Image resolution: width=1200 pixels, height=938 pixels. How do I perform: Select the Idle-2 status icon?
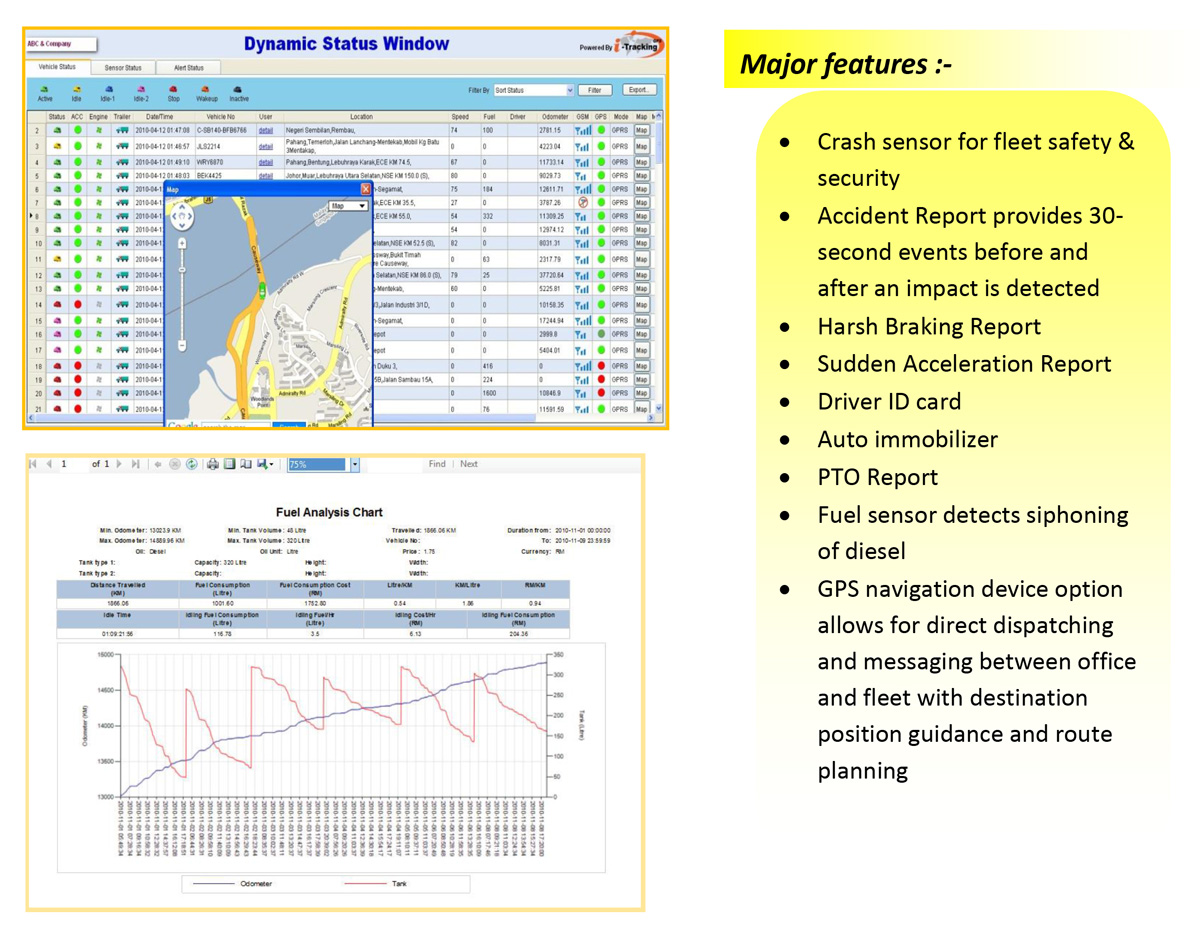pos(141,90)
